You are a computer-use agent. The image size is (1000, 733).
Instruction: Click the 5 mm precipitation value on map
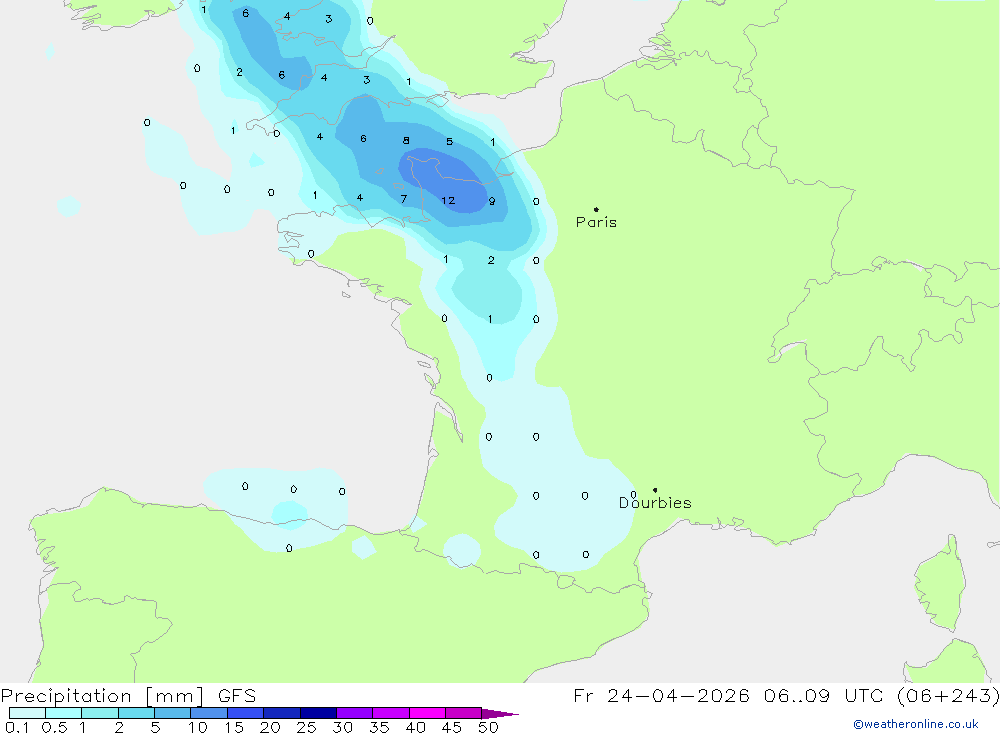[450, 142]
